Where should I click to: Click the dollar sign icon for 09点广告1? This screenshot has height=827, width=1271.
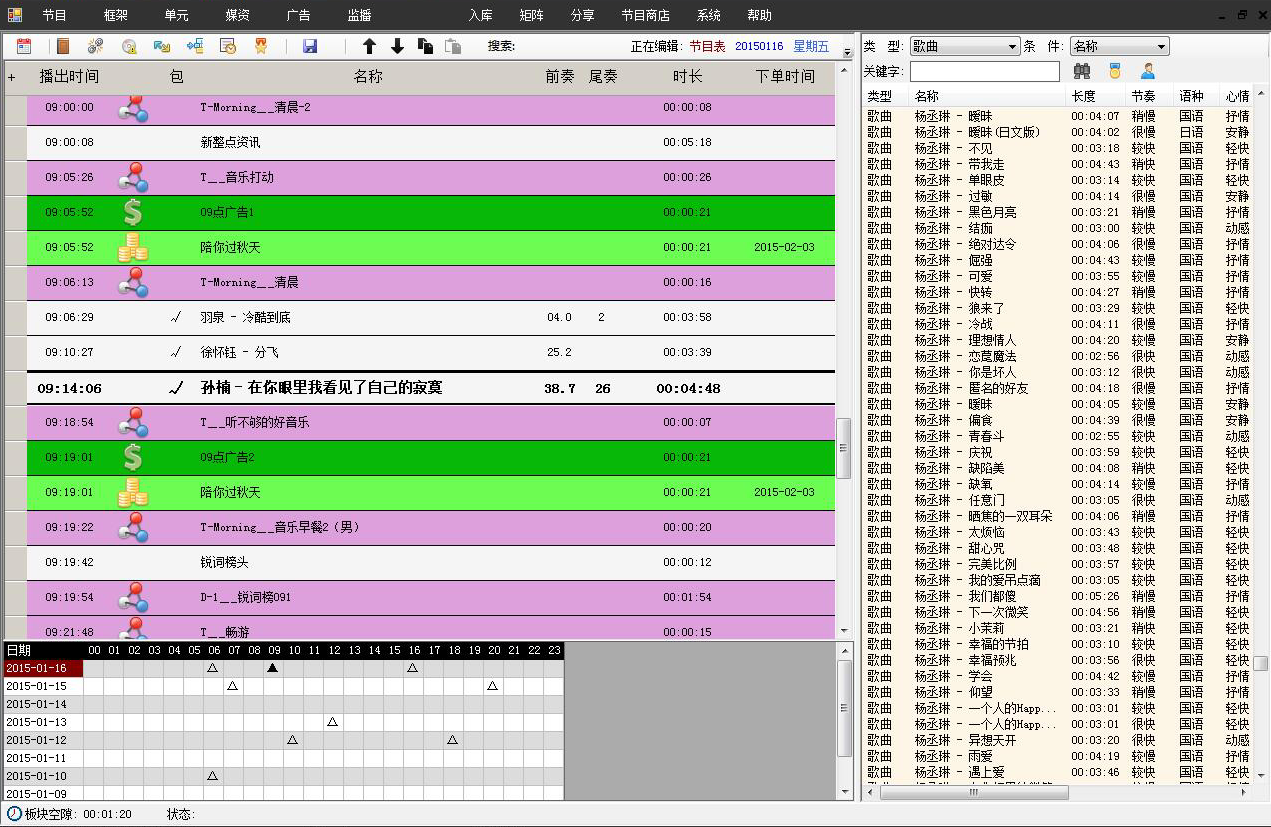tap(132, 212)
